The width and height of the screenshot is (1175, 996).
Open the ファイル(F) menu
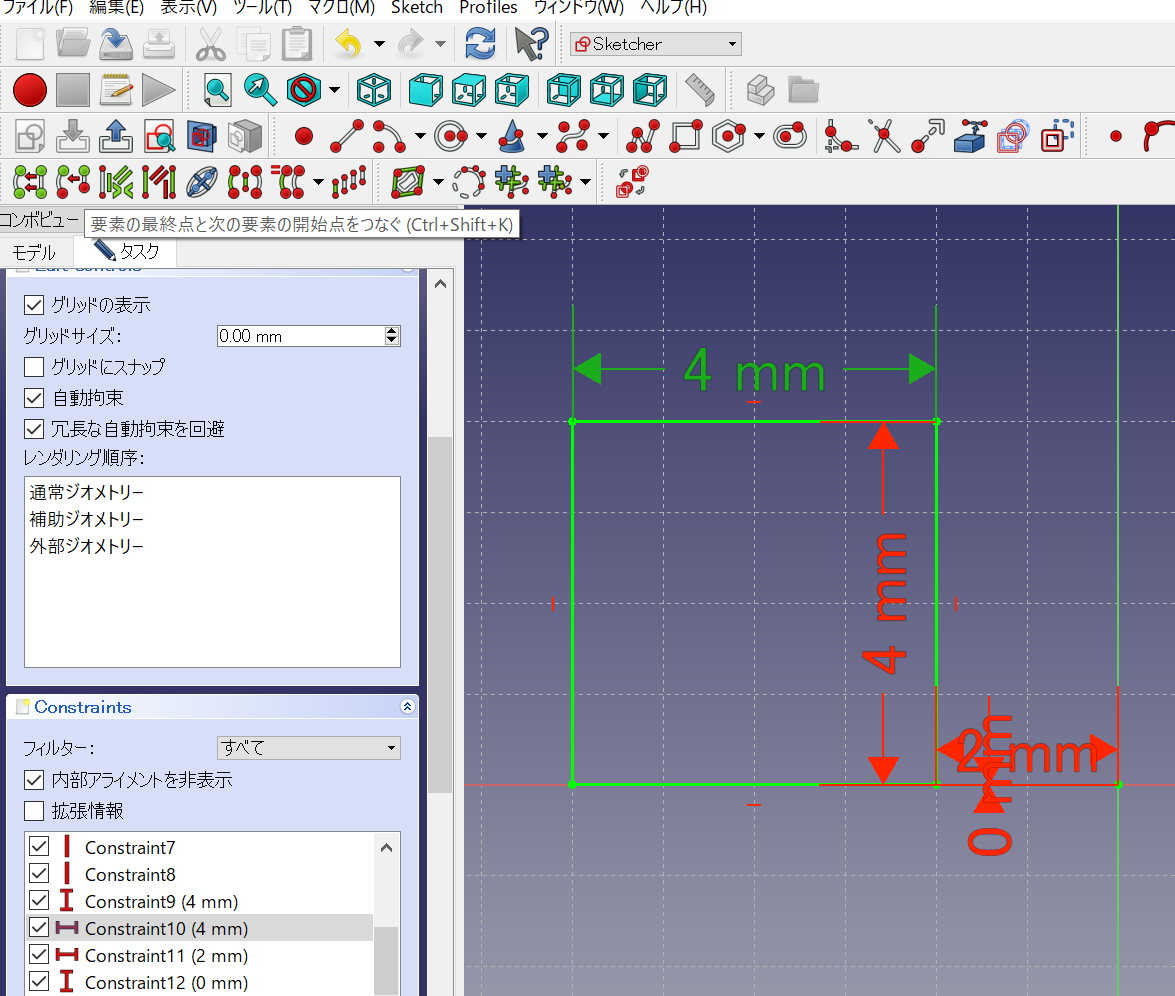pos(38,7)
